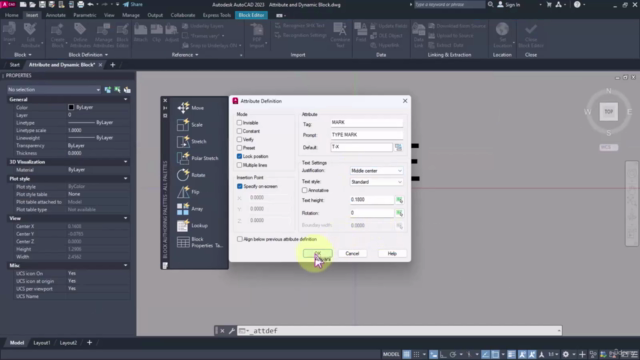
Task: Open Block Properties Table action
Action: [200, 242]
